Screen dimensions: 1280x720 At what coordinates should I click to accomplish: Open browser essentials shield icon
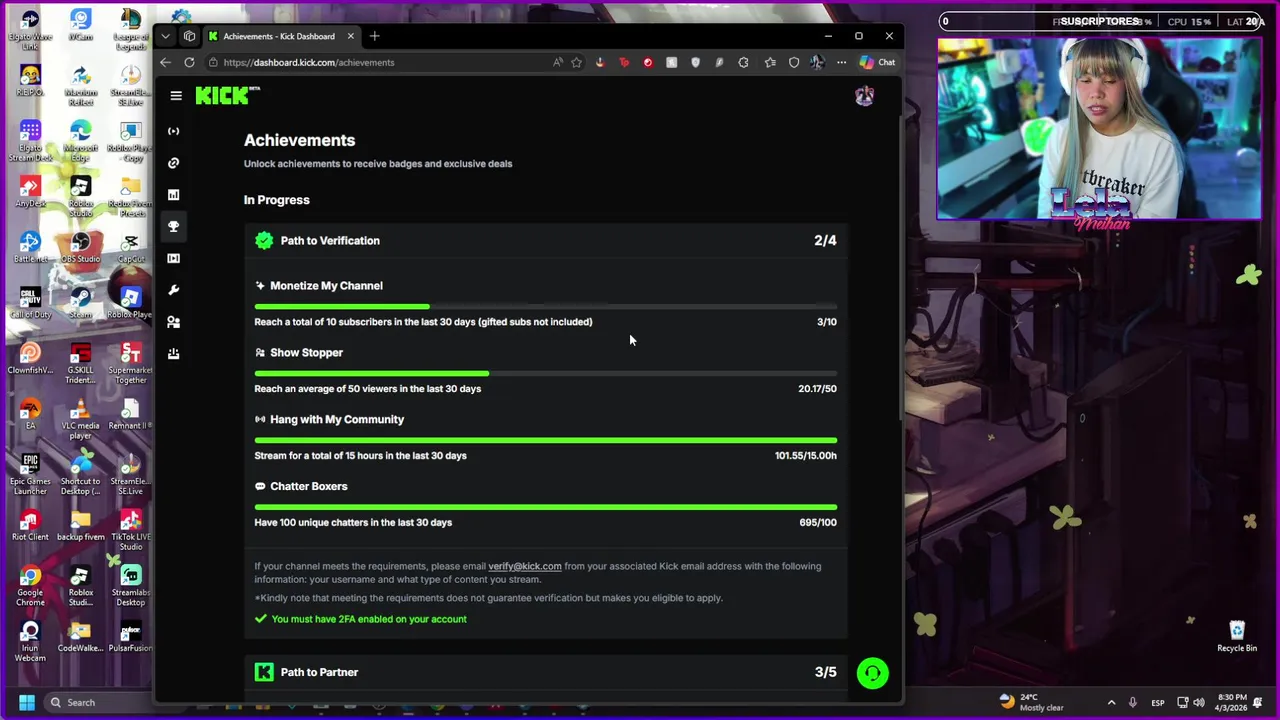[x=794, y=62]
